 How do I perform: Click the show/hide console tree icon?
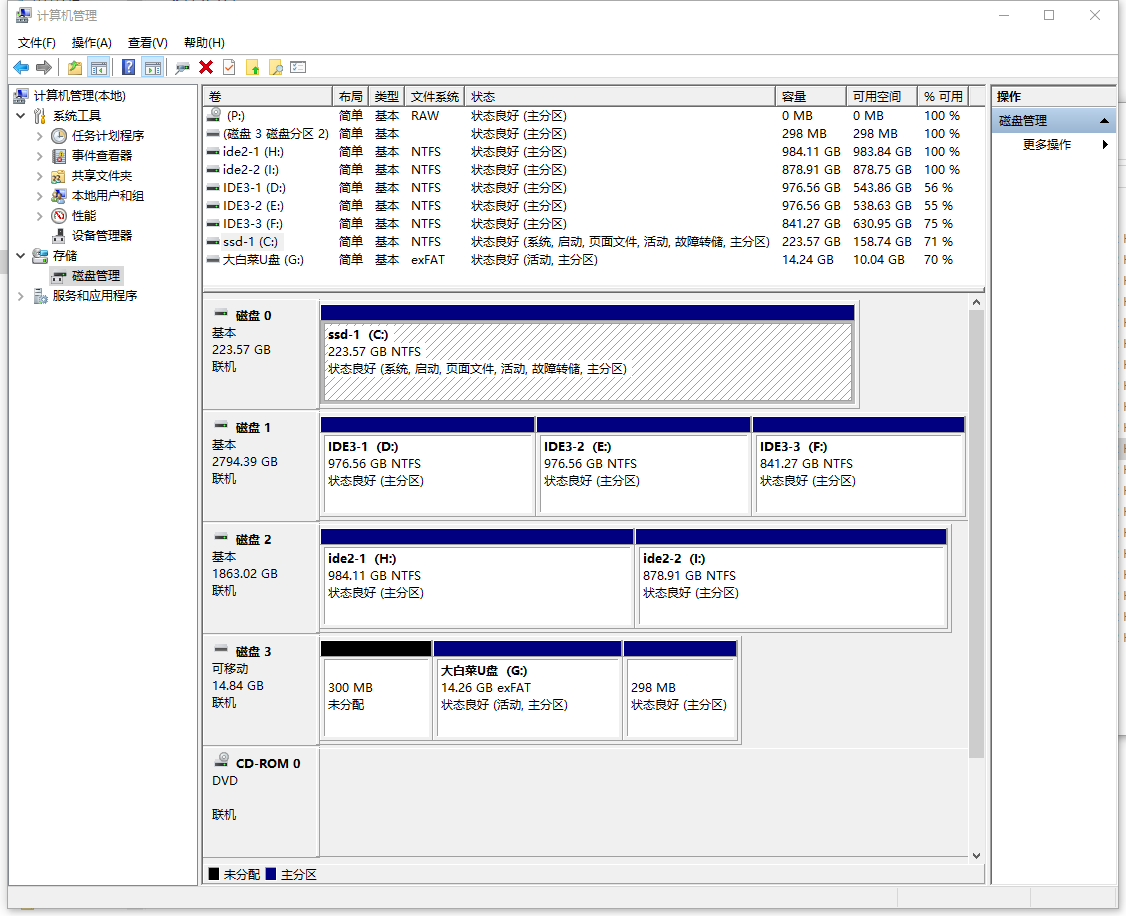coord(98,67)
